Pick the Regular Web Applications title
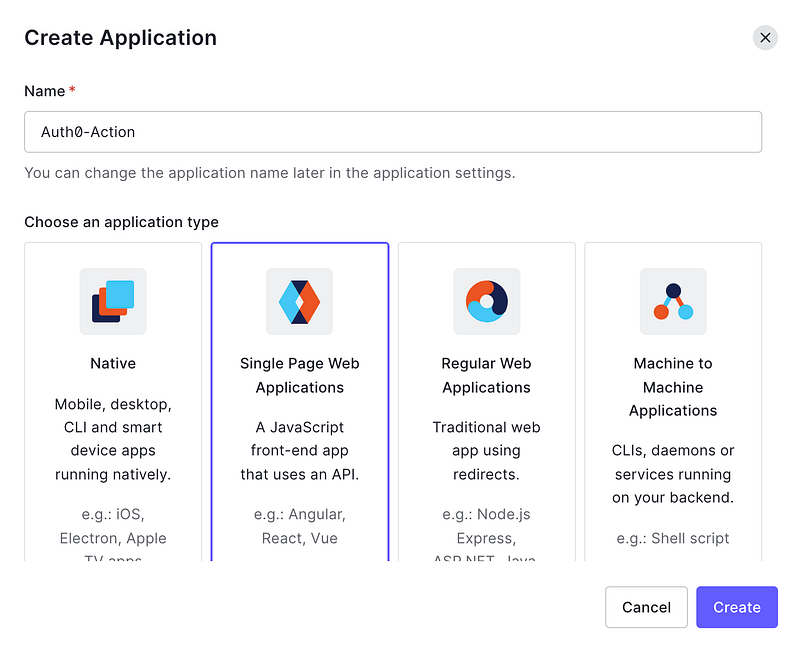Image resolution: width=800 pixels, height=649 pixels. 486,375
